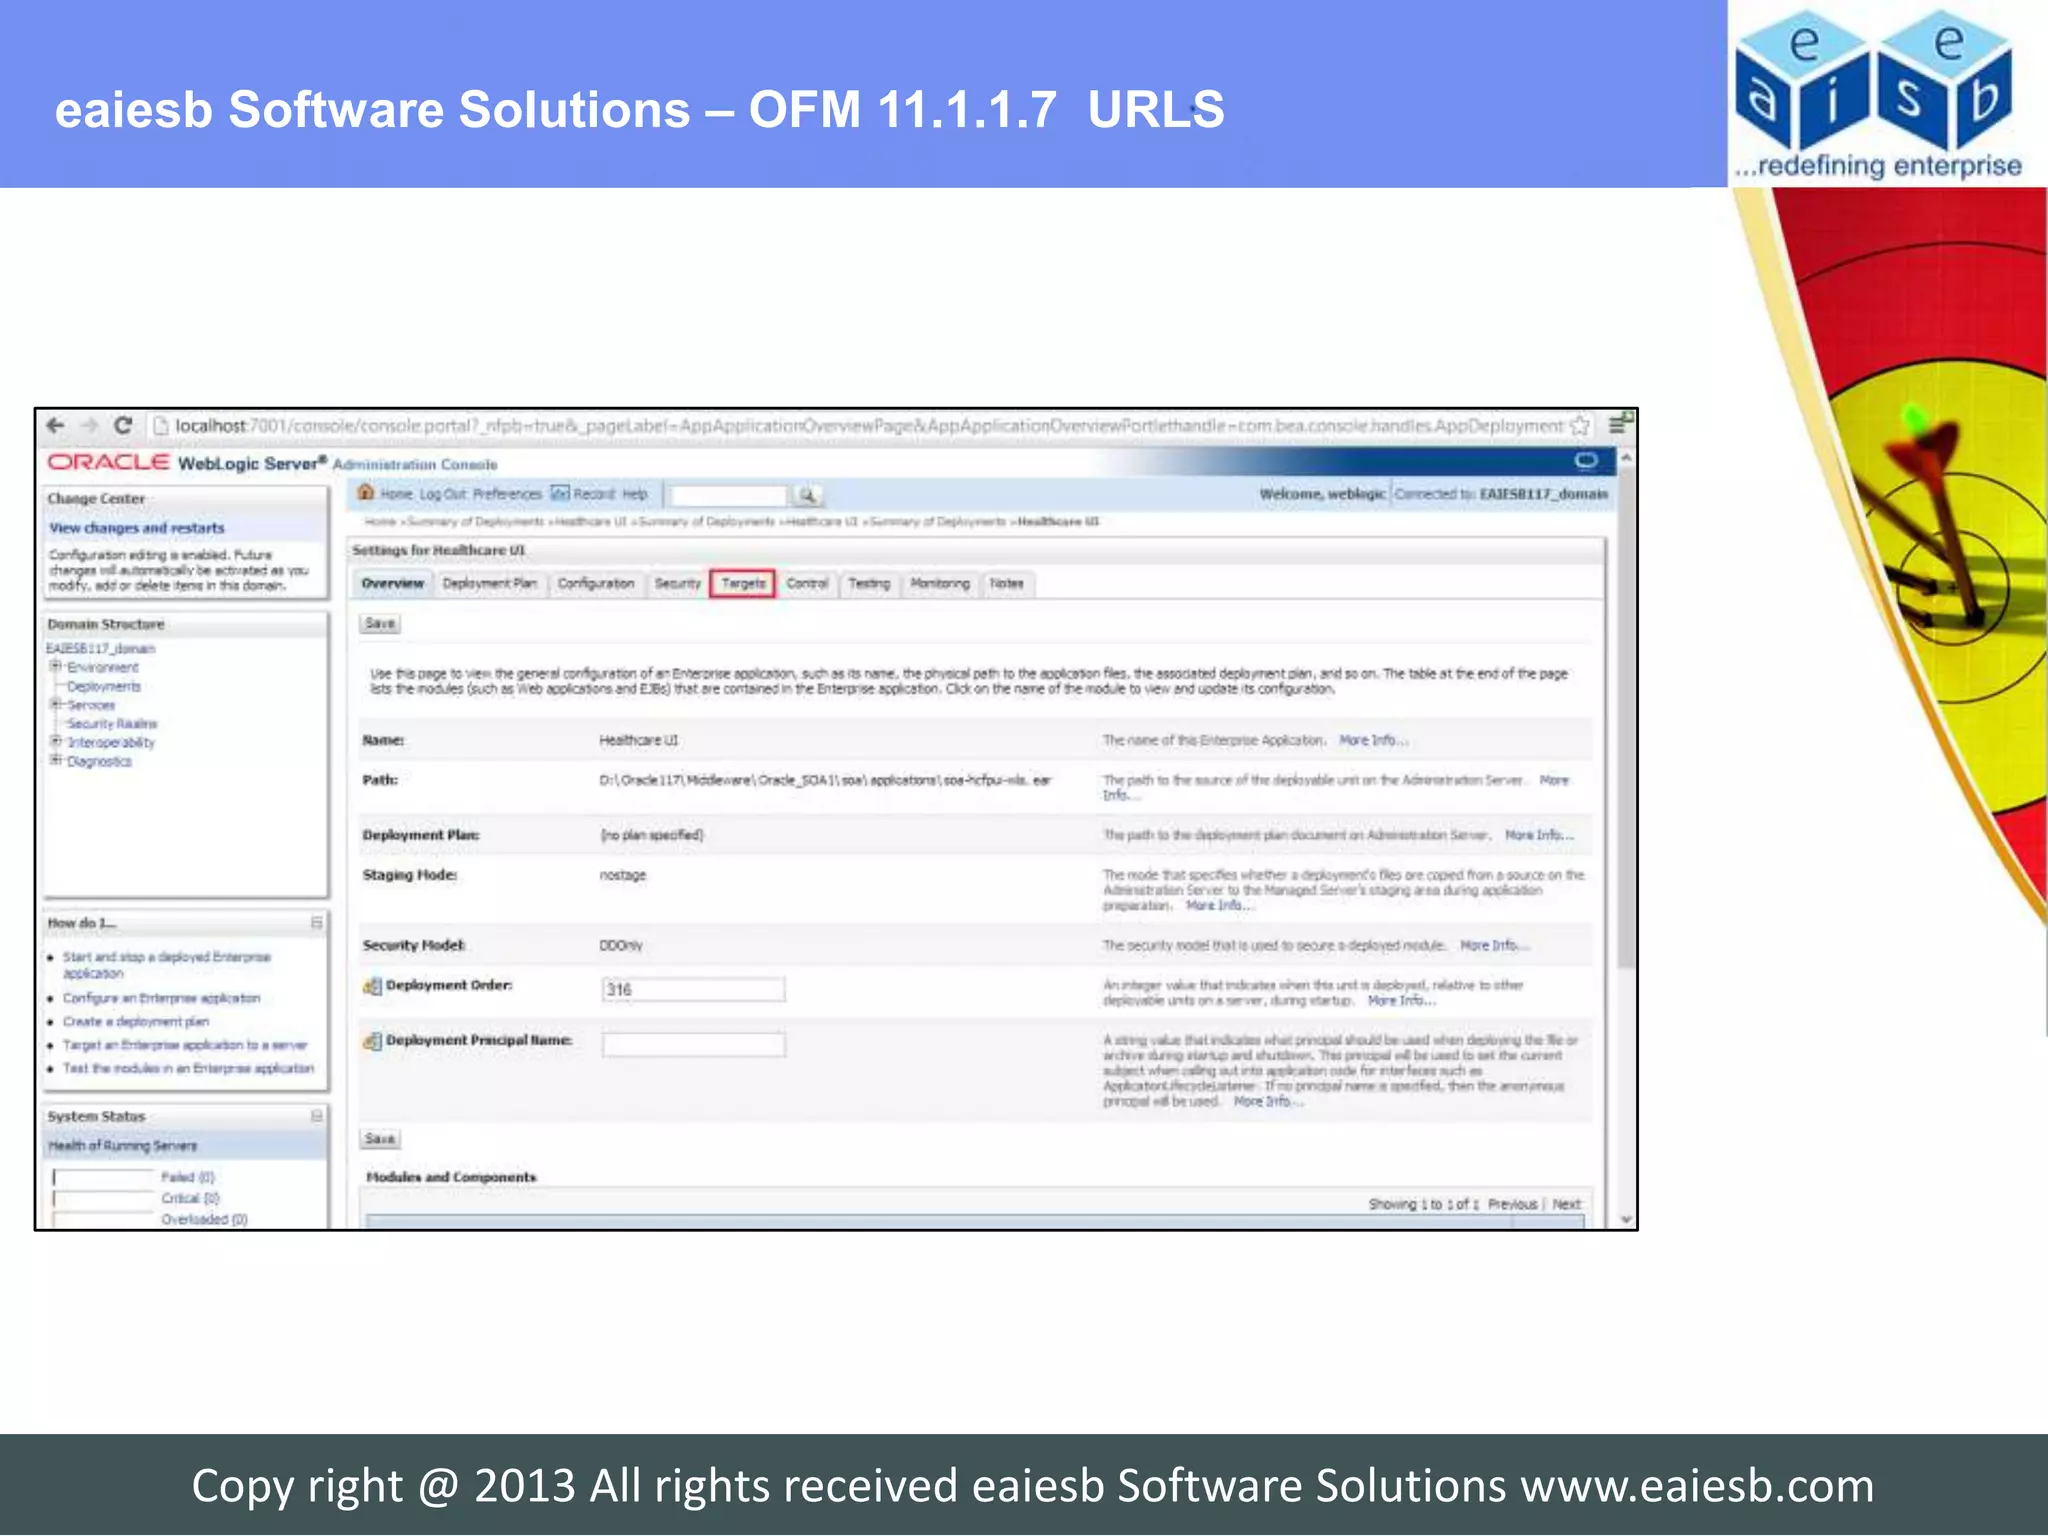Click the browser address bar URL
Viewport: 2048px width, 1536px height.
click(x=868, y=426)
